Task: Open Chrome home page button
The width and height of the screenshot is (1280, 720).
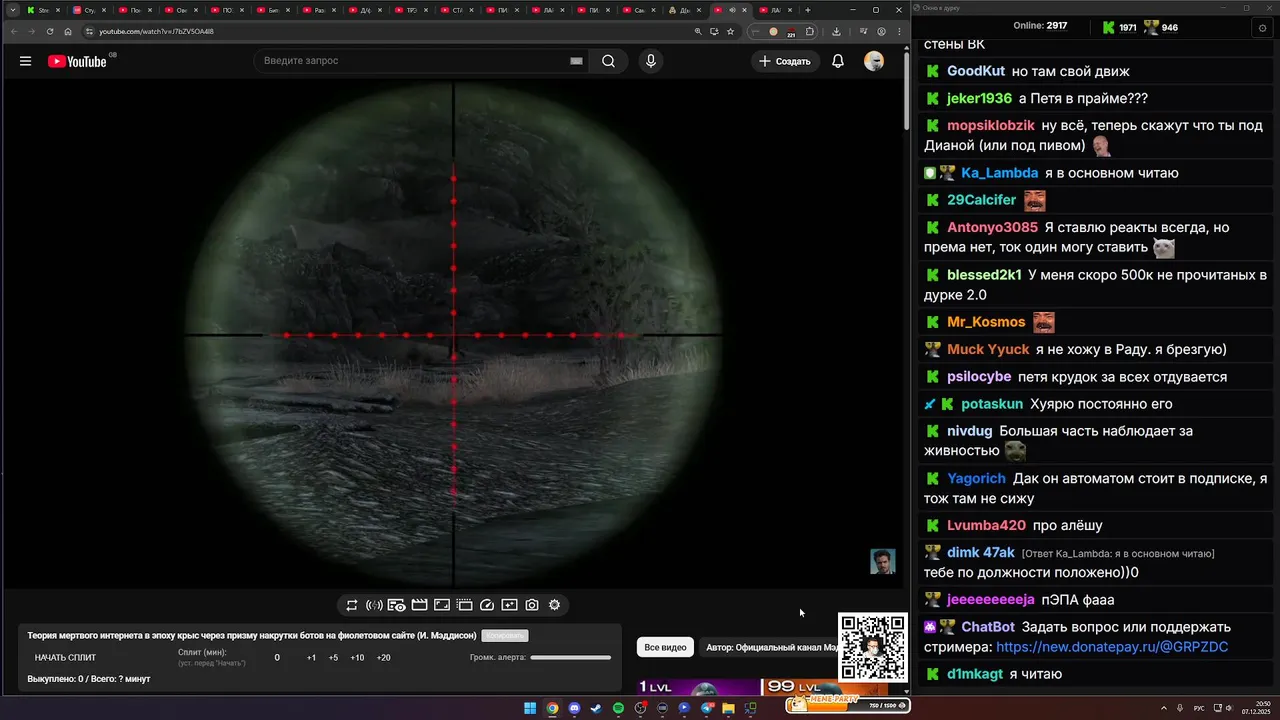Action: 68,31
